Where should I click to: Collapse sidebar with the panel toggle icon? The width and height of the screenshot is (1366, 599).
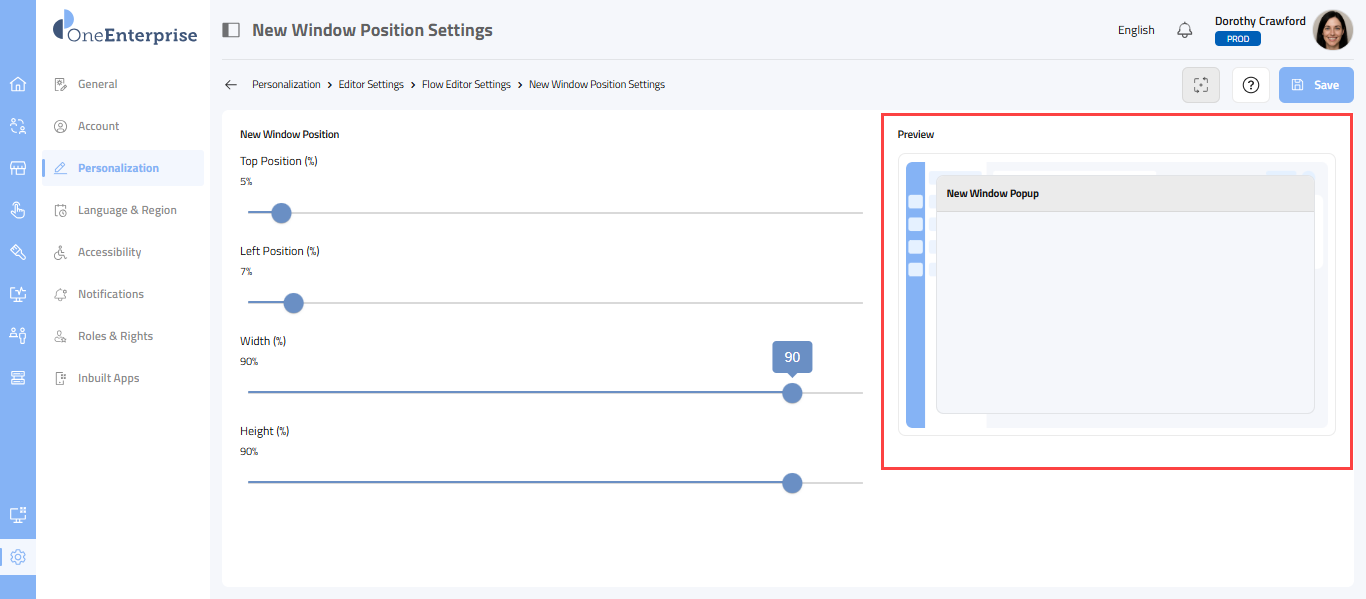(231, 30)
